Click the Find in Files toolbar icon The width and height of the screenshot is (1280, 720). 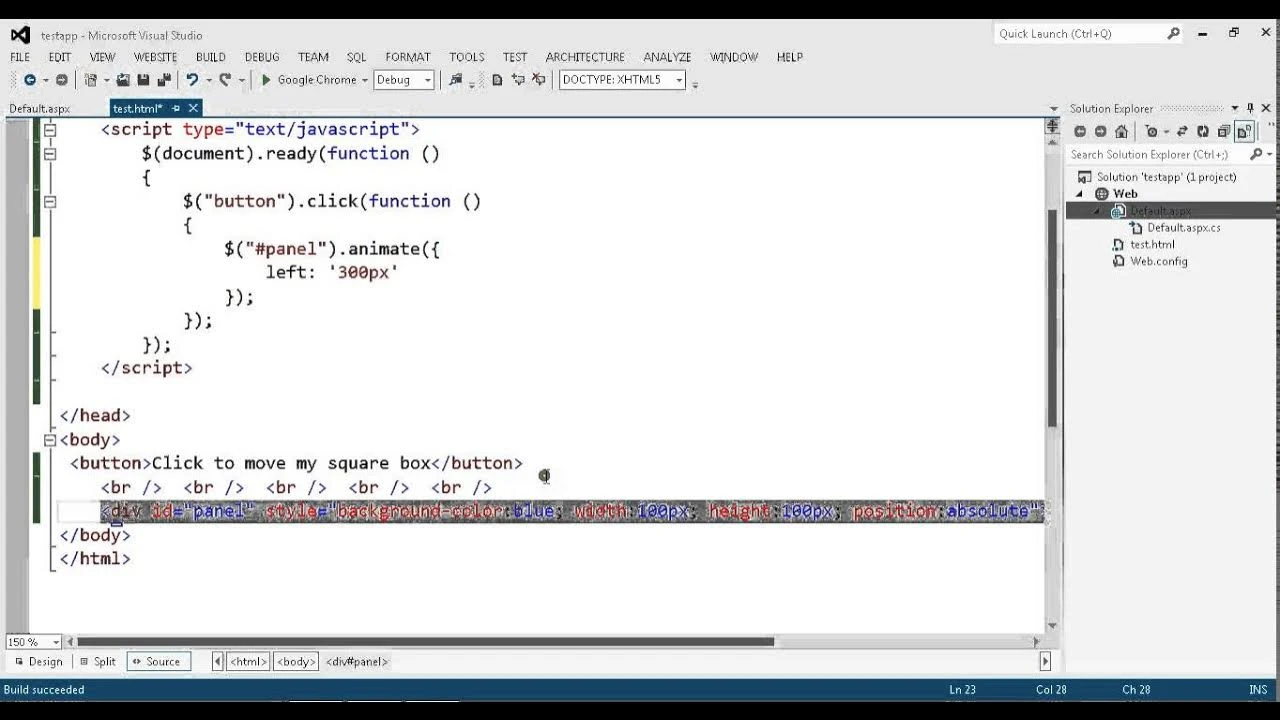pos(456,80)
